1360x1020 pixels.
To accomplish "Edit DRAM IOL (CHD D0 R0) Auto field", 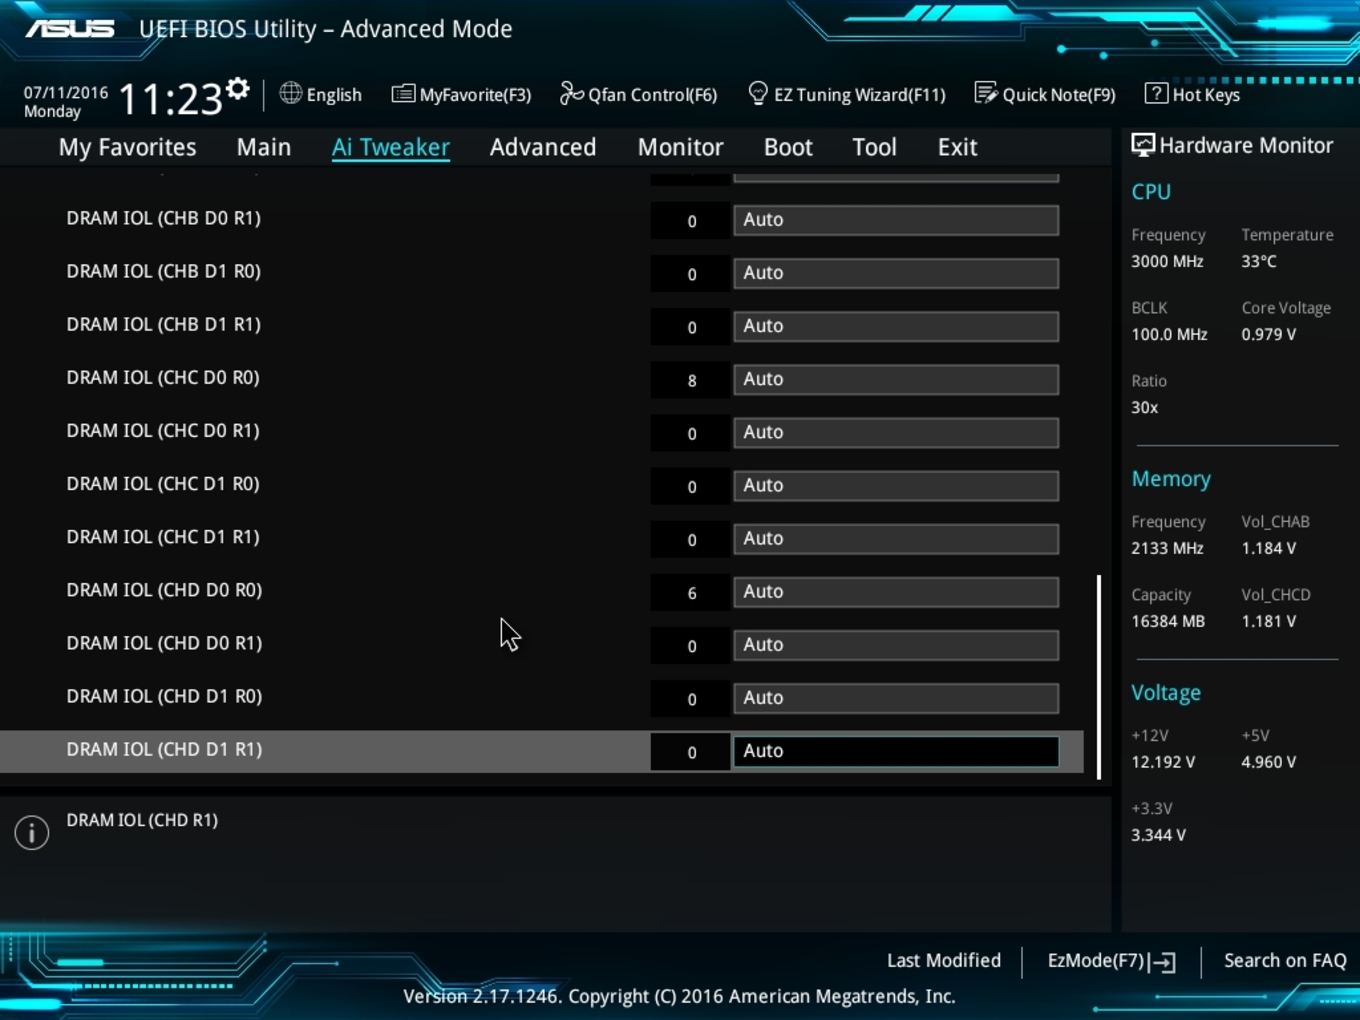I will (896, 591).
